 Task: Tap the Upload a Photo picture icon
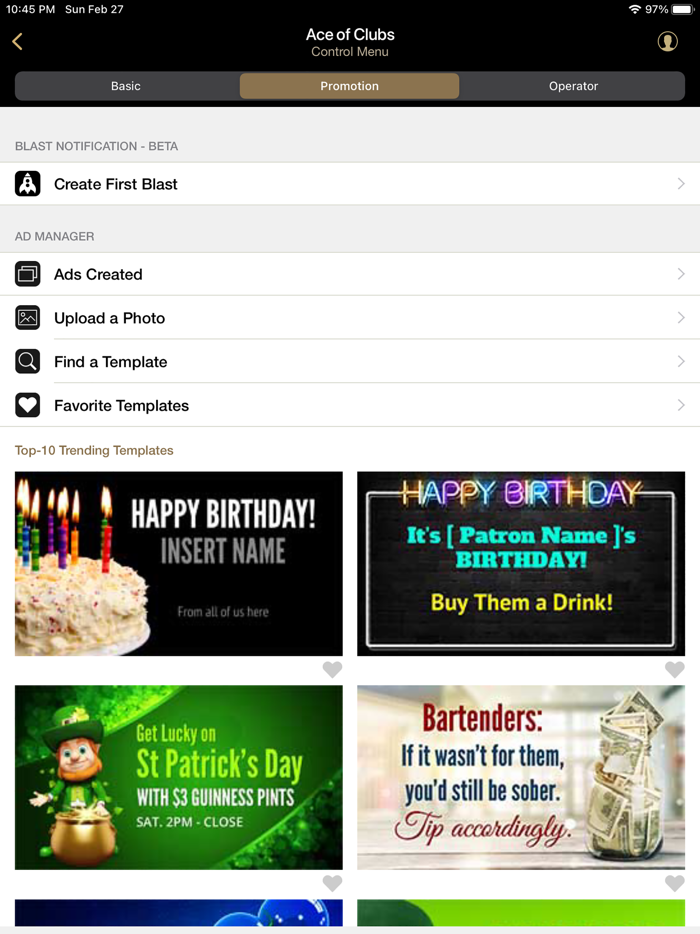pyautogui.click(x=27, y=317)
